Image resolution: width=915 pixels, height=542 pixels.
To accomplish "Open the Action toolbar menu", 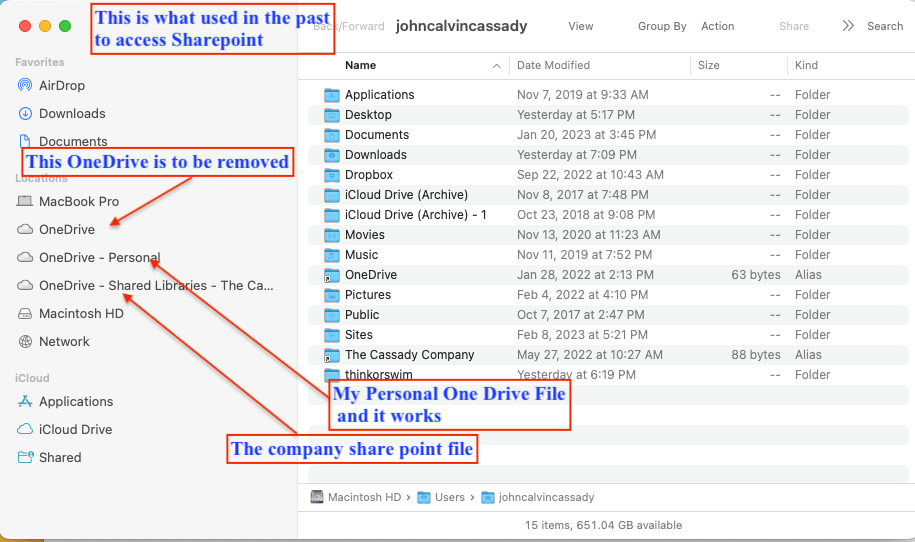I will click(718, 26).
